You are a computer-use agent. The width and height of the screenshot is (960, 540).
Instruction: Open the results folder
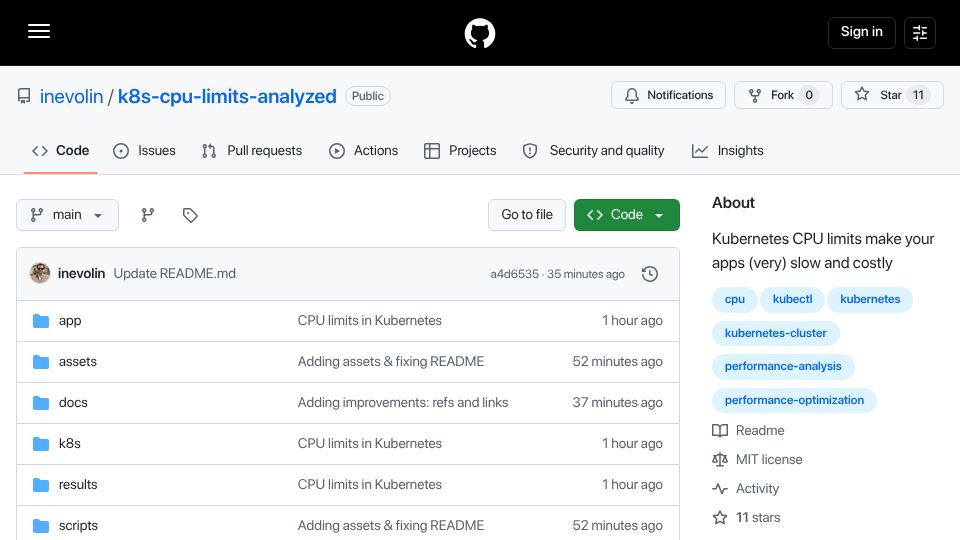(x=78, y=485)
